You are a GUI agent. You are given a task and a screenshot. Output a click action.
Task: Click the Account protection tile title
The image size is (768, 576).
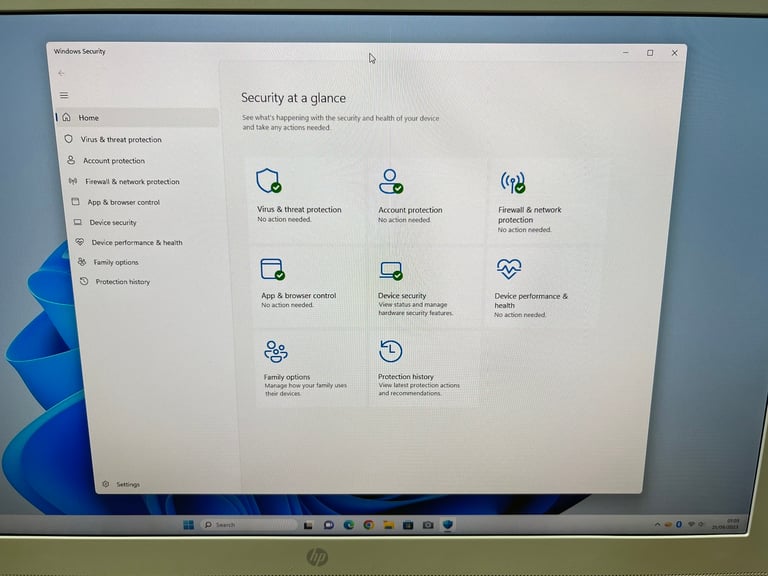410,210
